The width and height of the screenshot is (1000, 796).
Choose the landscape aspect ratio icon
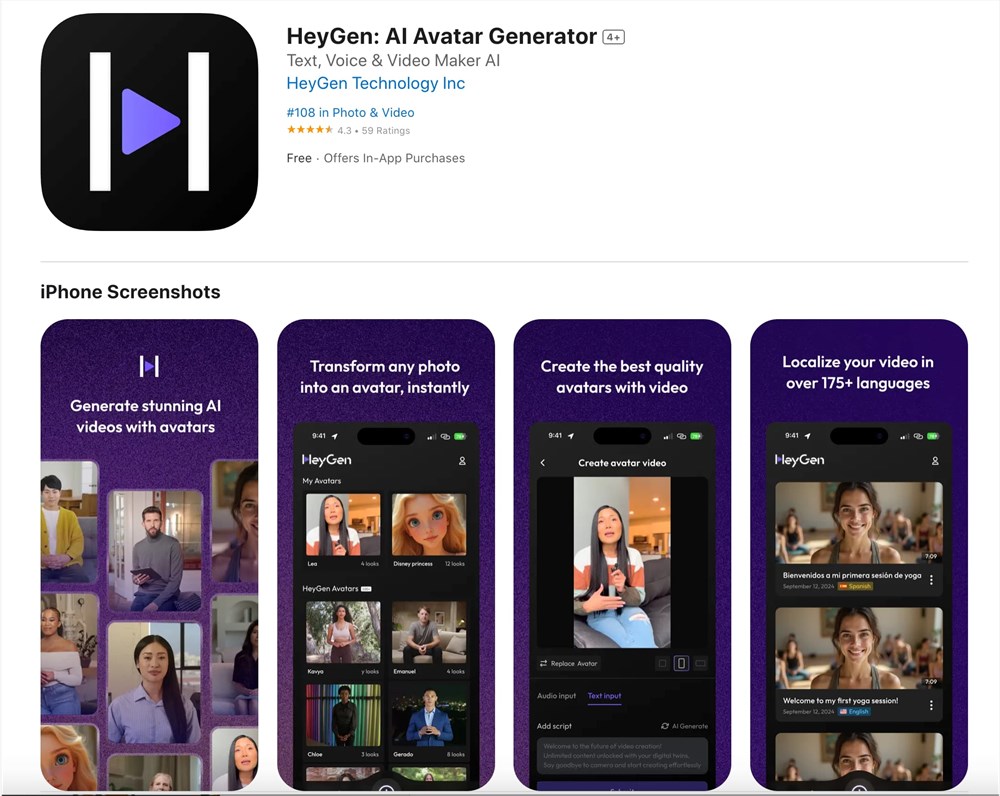700,664
